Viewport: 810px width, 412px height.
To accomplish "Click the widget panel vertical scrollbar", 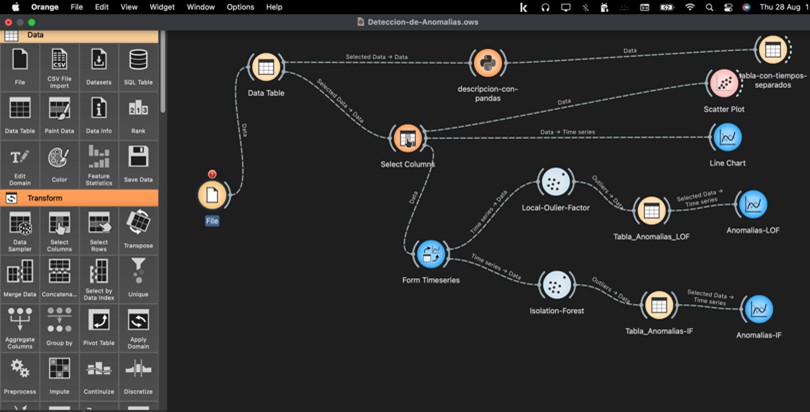I will click(x=164, y=80).
